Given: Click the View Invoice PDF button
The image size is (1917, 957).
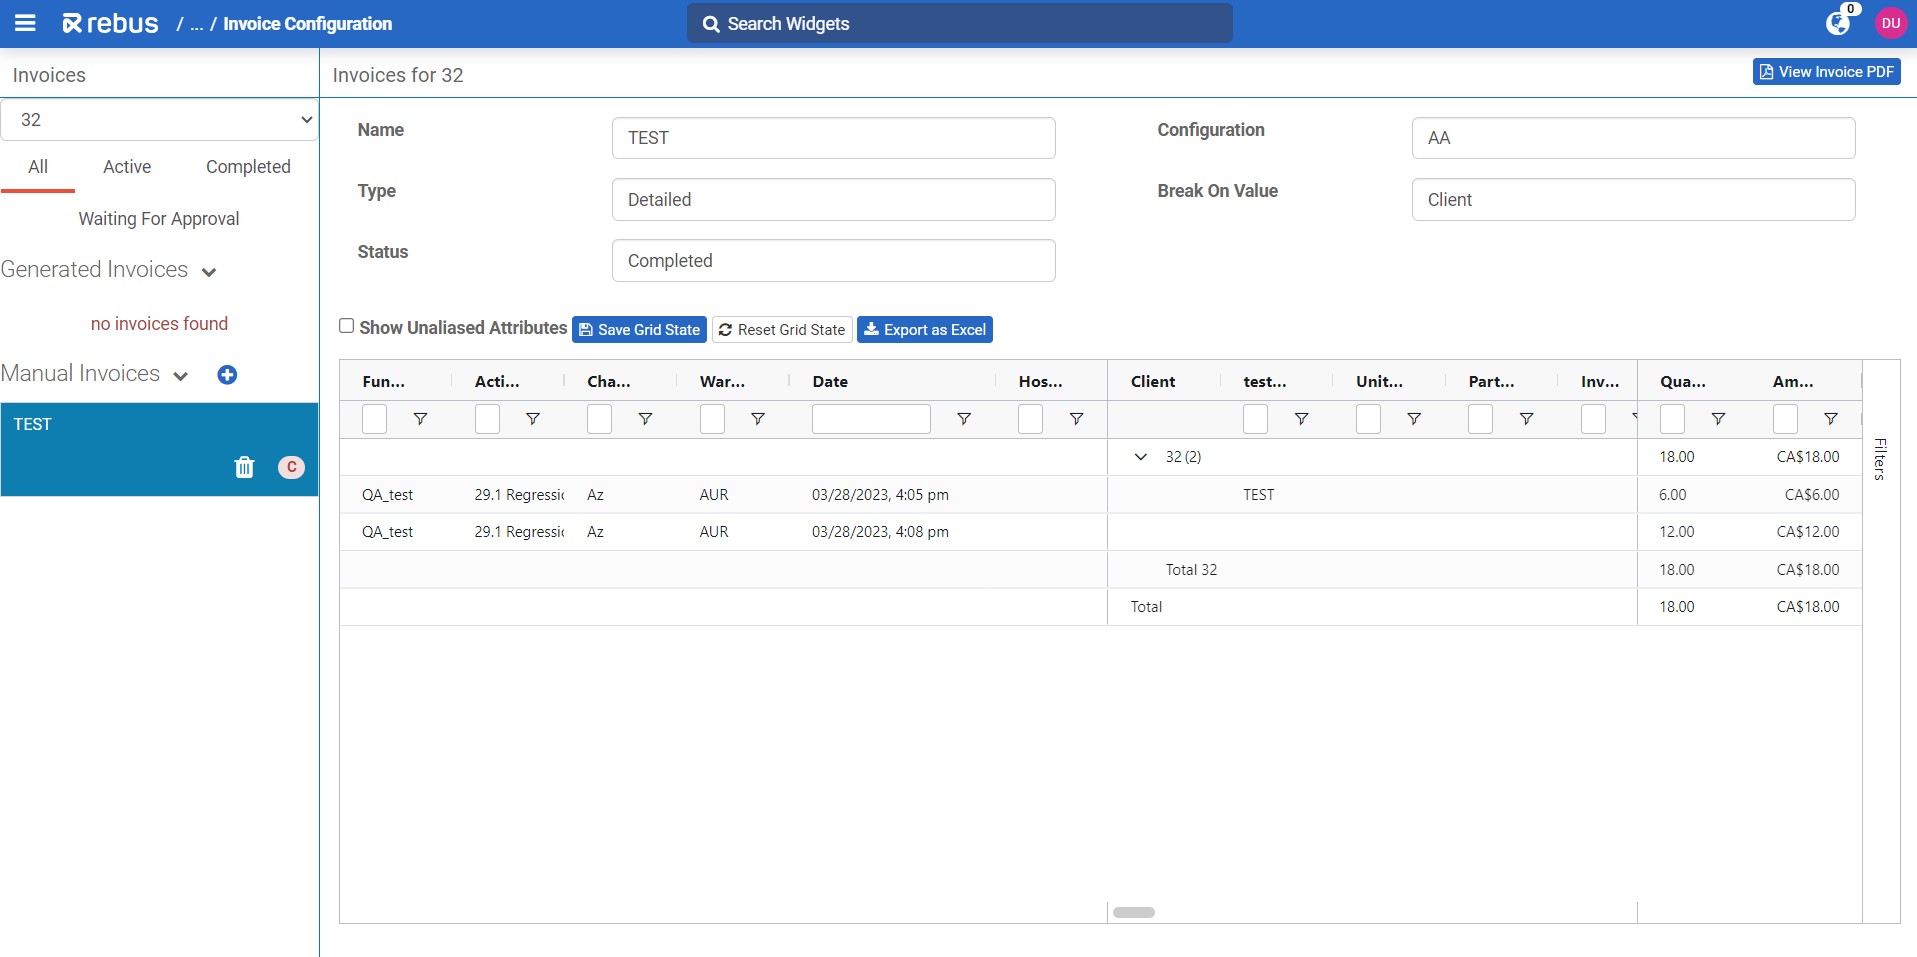Looking at the screenshot, I should coord(1826,71).
